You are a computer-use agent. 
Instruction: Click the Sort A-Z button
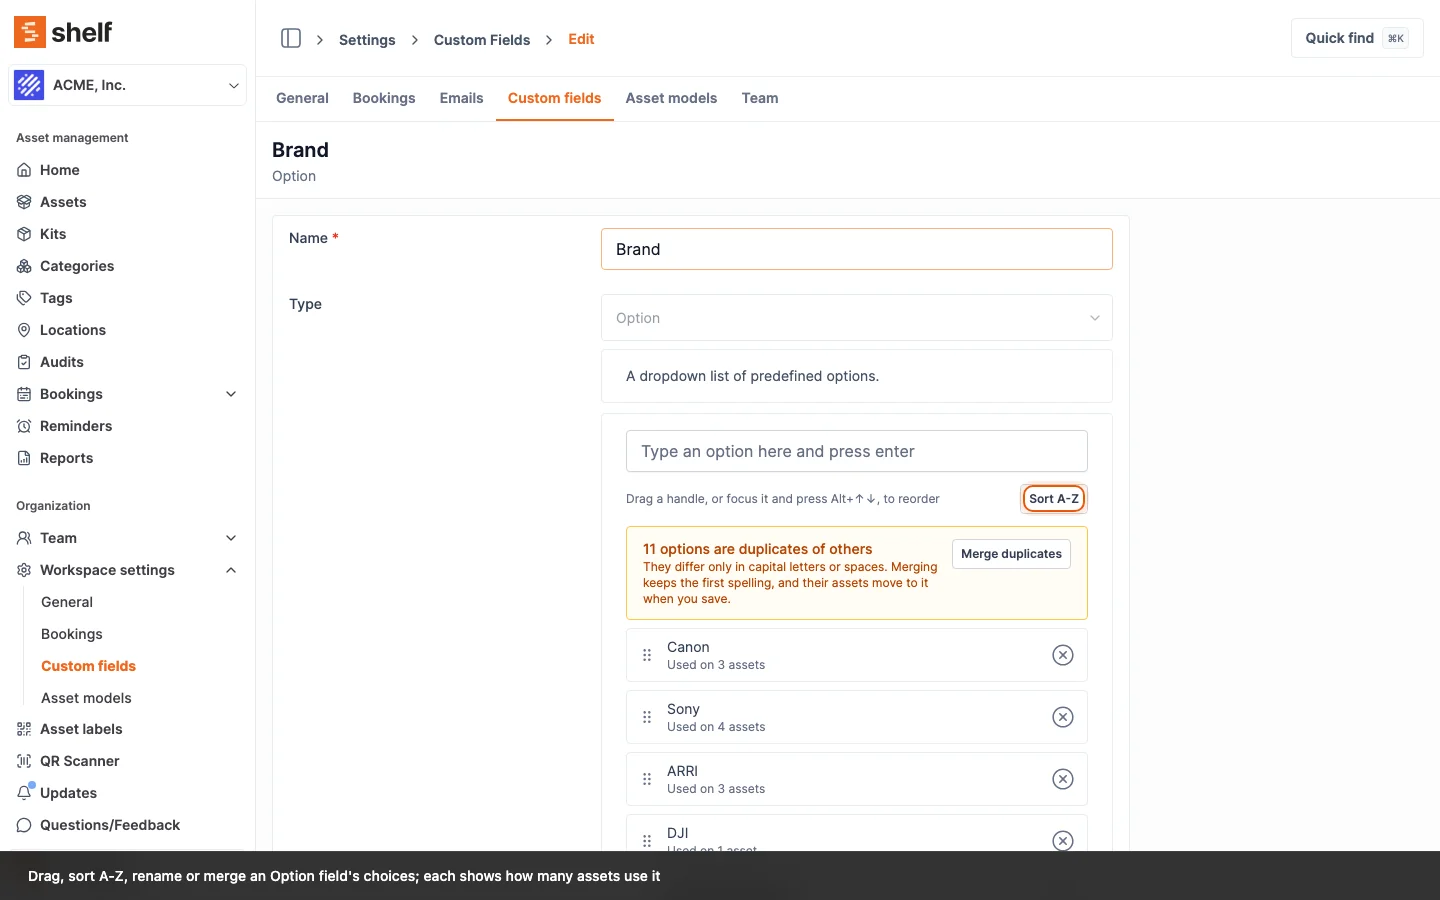(x=1054, y=498)
